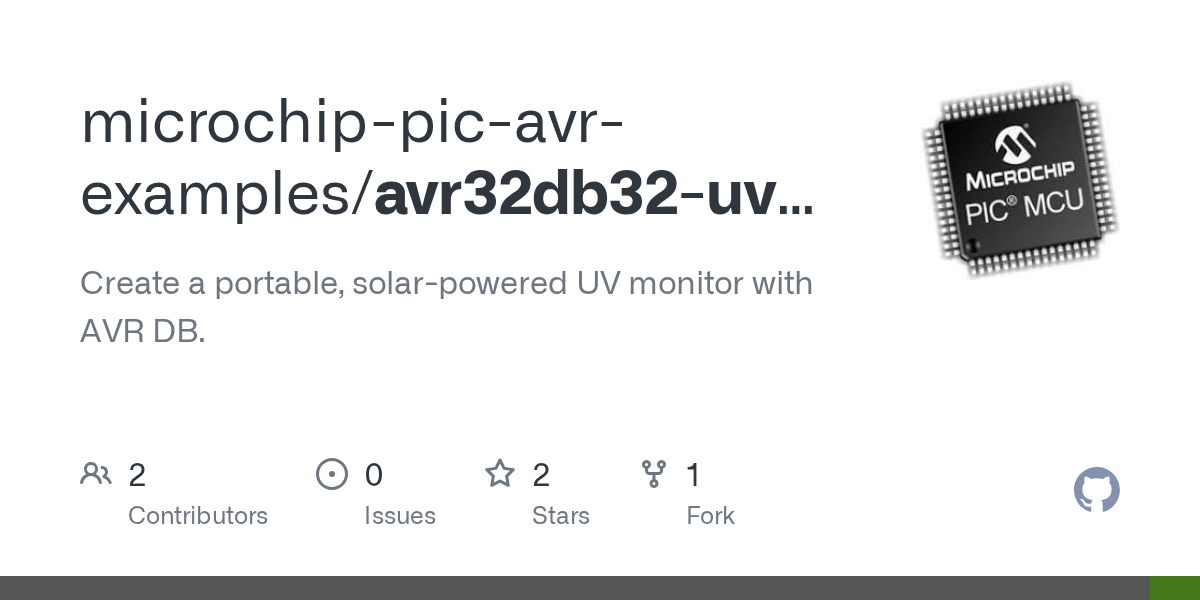Click the Fork label text
This screenshot has width=1200, height=600.
(x=710, y=516)
